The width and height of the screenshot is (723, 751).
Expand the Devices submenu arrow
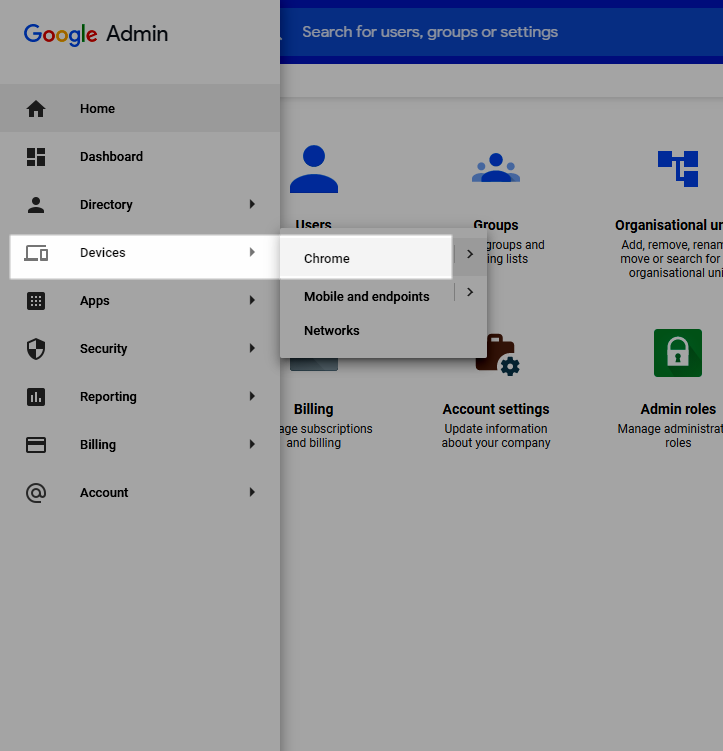(x=252, y=252)
